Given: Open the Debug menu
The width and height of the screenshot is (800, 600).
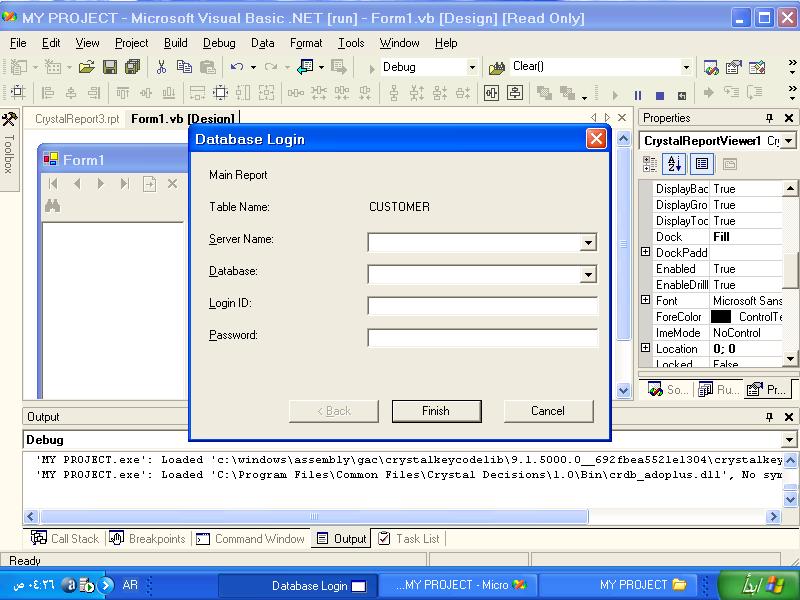Looking at the screenshot, I should tap(219, 43).
